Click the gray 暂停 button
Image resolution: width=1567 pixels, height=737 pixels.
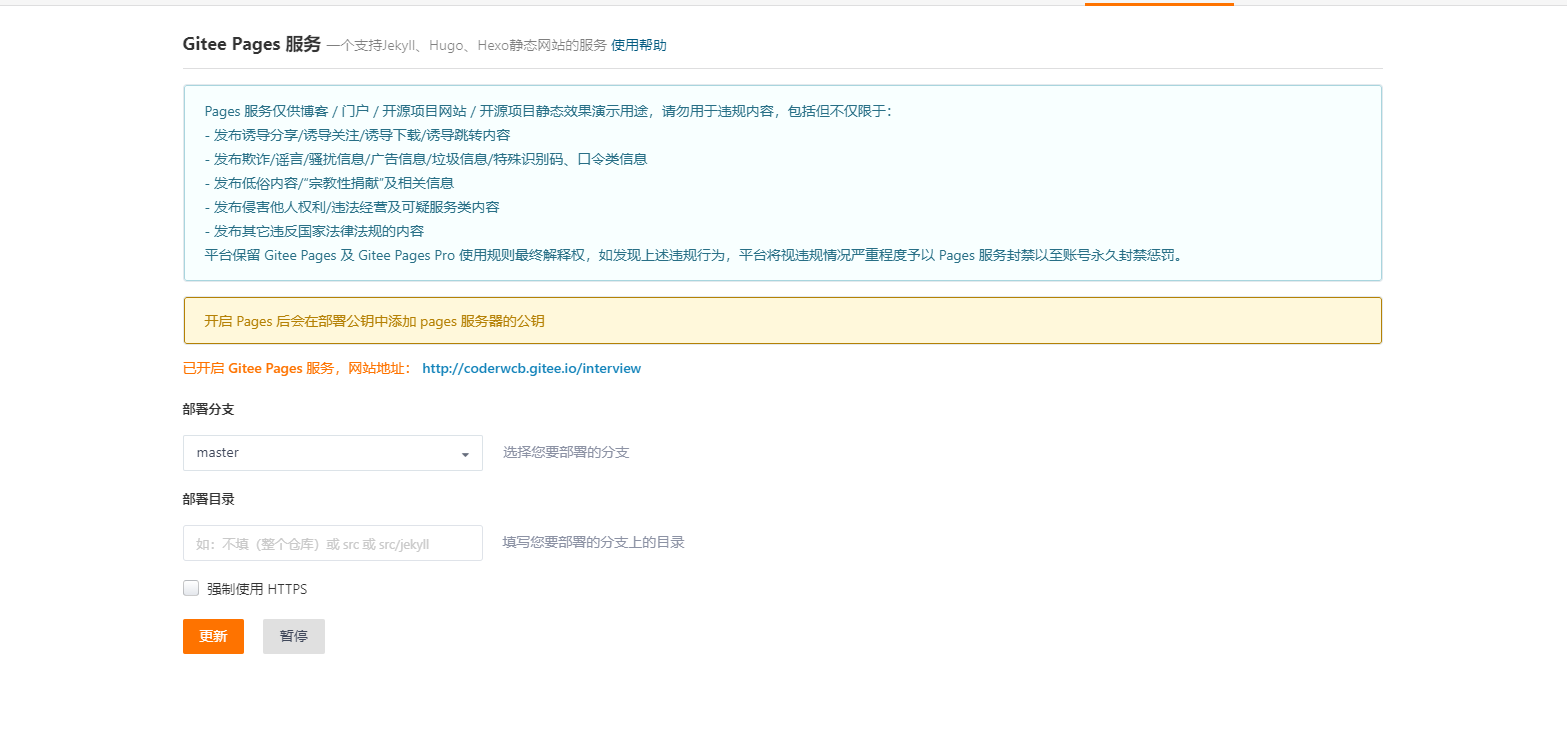point(294,636)
